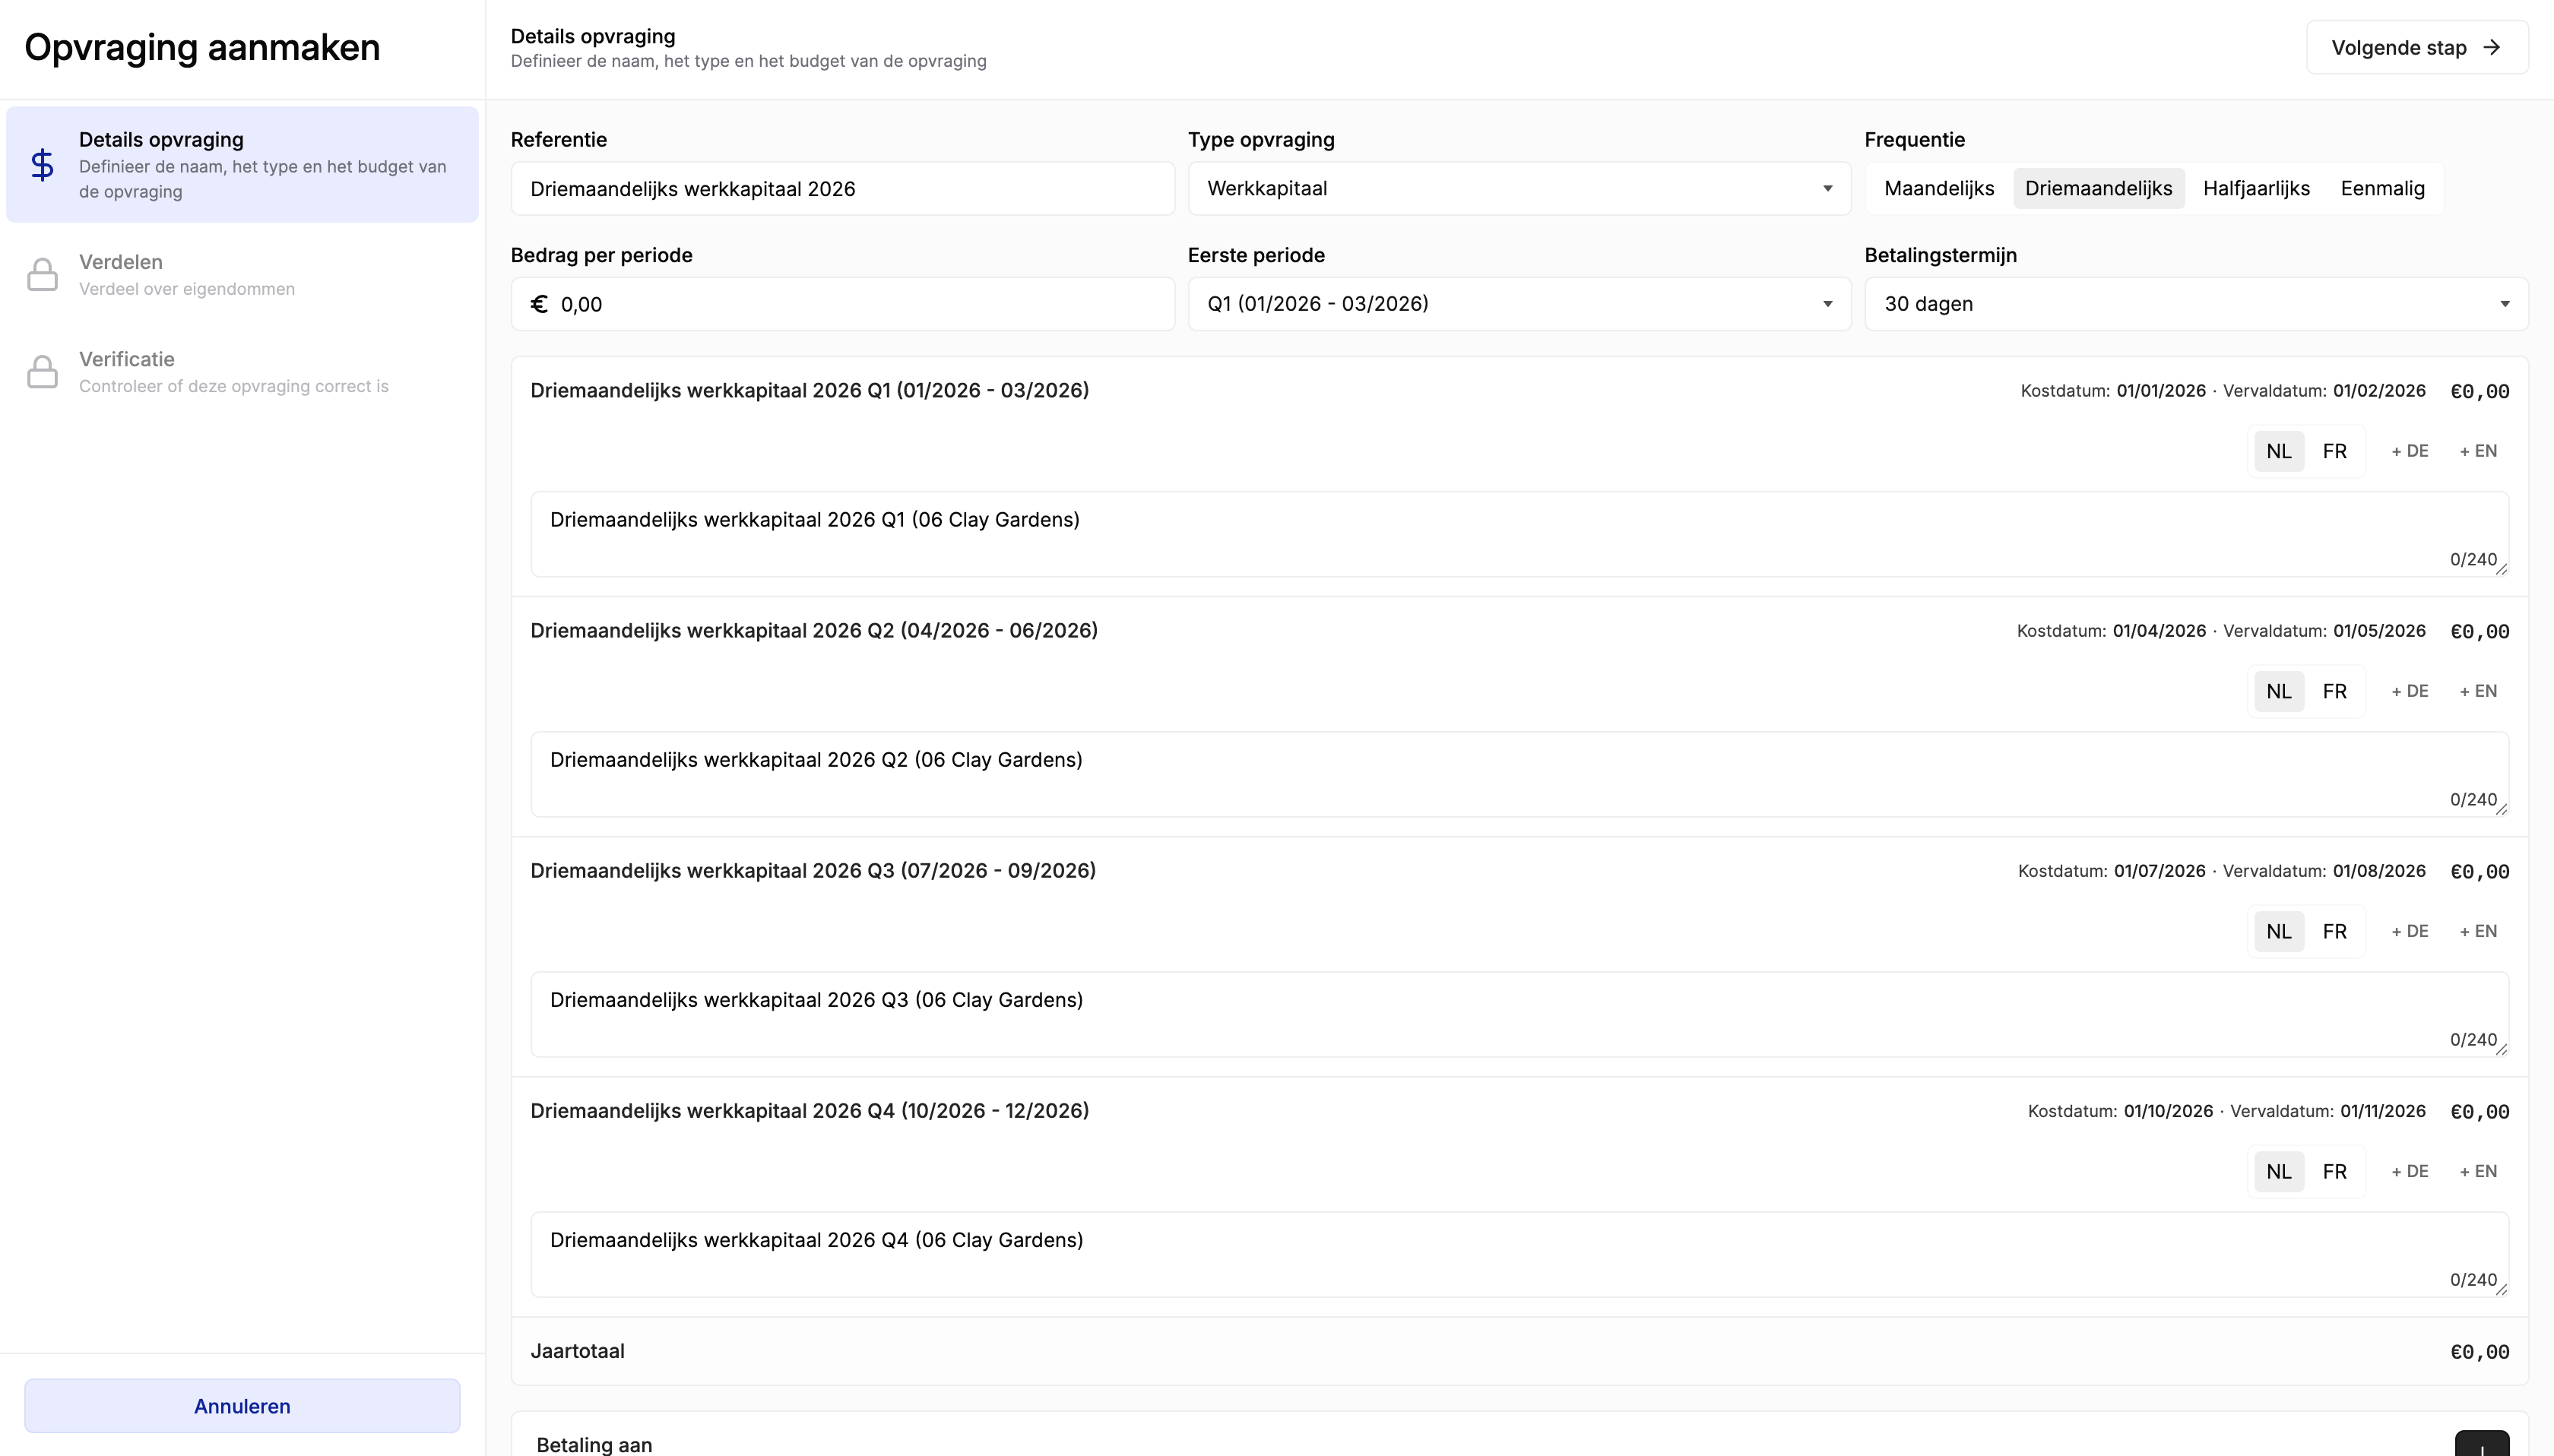The image size is (2554, 1456).
Task: Add EN translation for Q3
Action: click(x=2478, y=931)
